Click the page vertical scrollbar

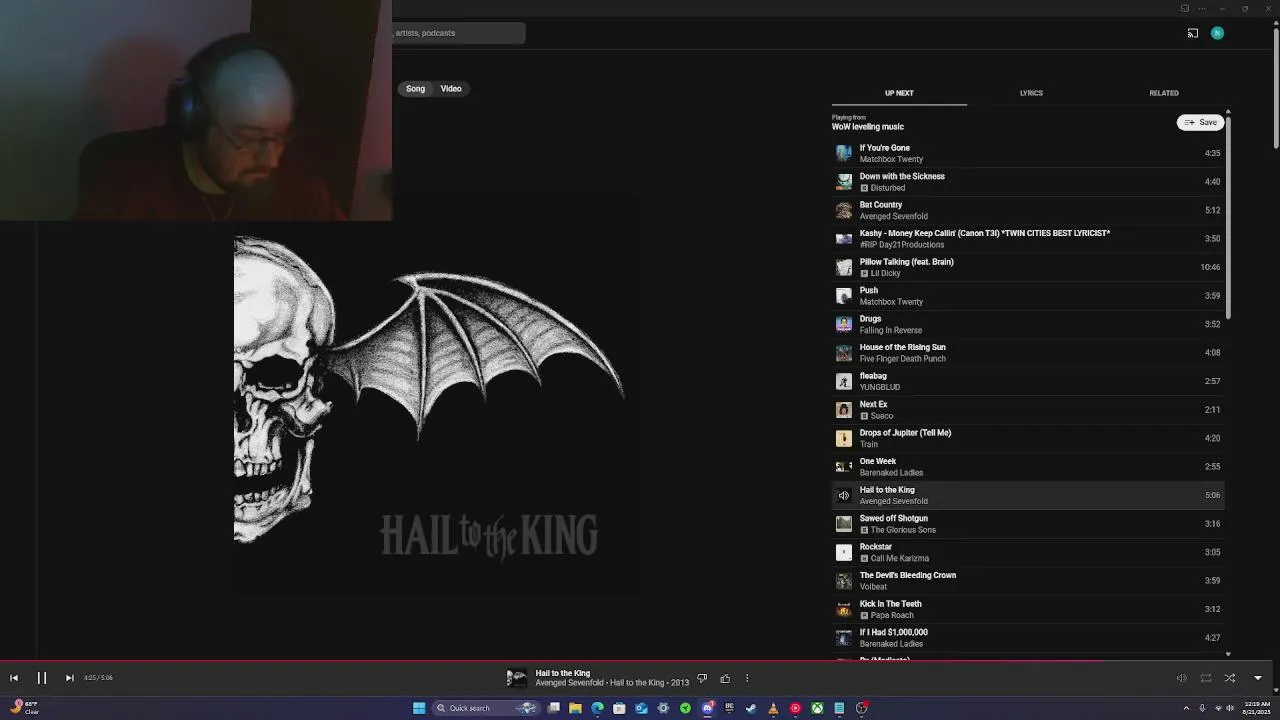click(1275, 90)
